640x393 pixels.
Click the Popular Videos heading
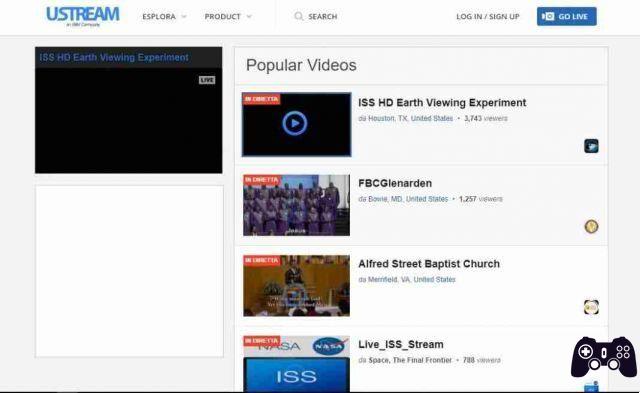(301, 65)
